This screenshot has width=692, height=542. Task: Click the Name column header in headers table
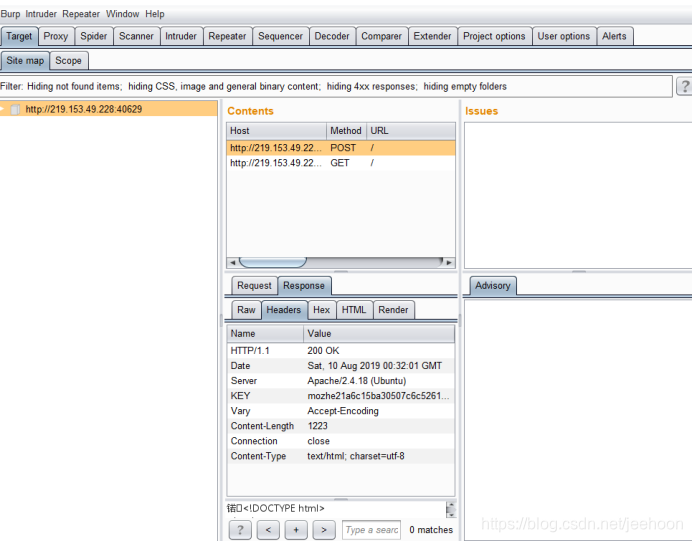pos(265,334)
